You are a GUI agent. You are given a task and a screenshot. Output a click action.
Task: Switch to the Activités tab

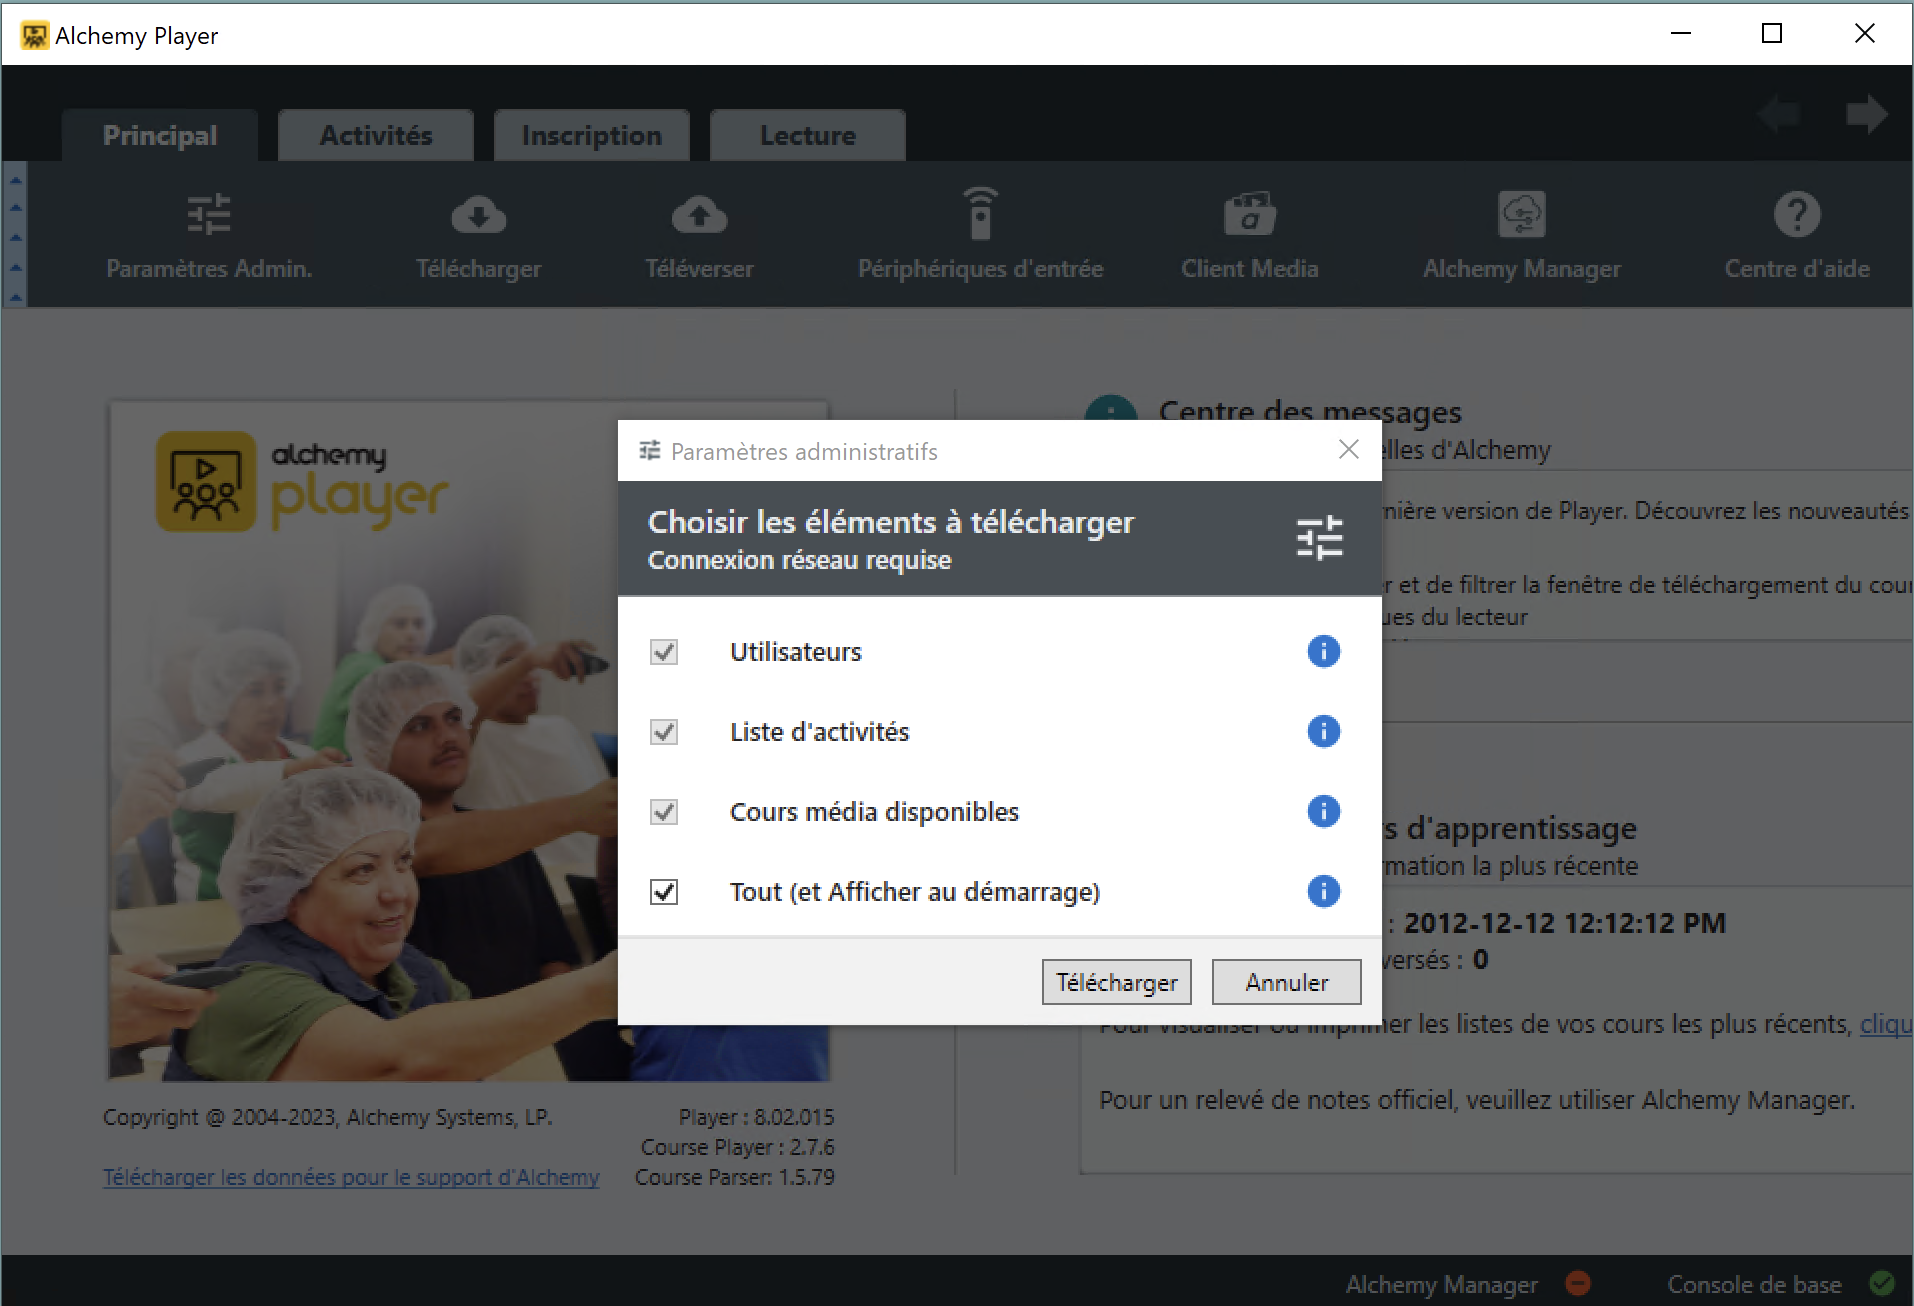click(x=376, y=136)
